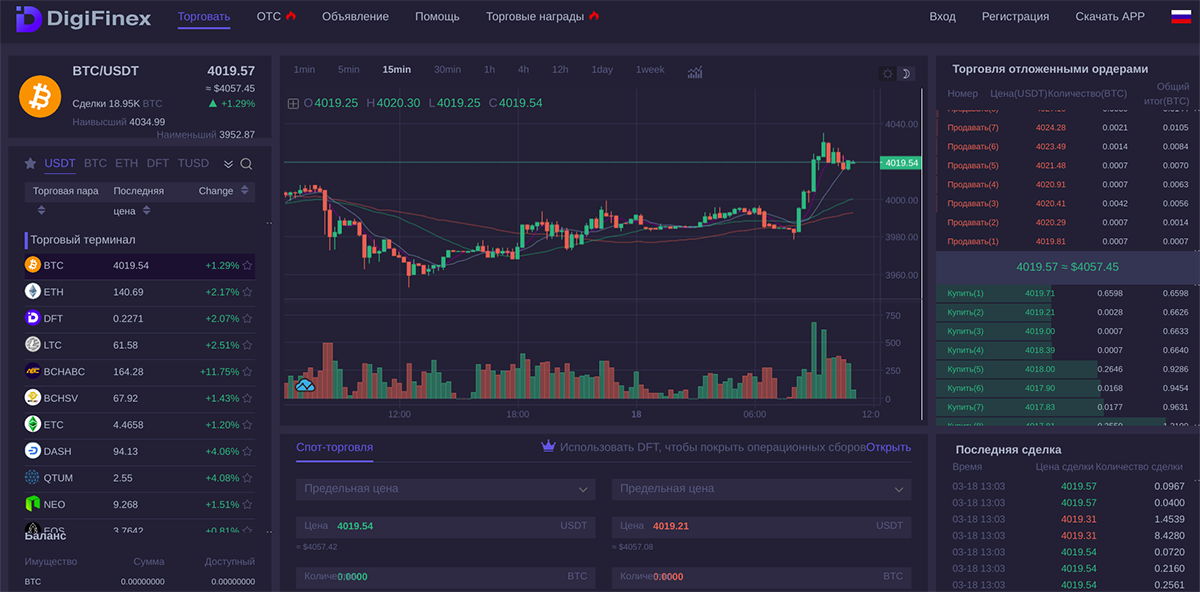Open the chart indicators icon
Image resolution: width=1200 pixels, height=592 pixels.
(x=695, y=71)
